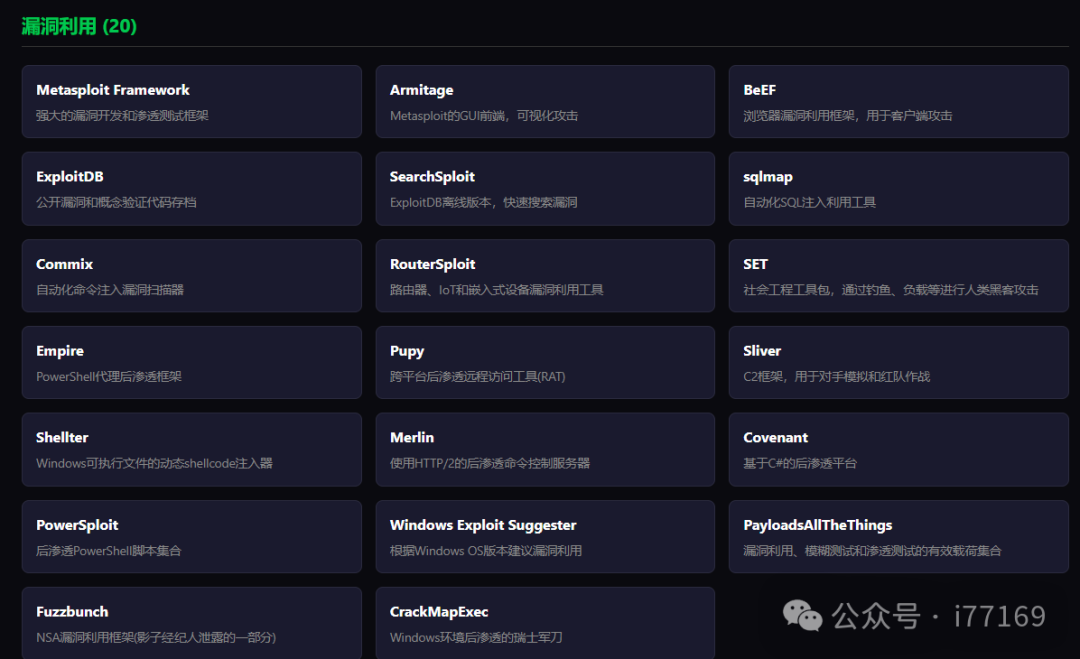Open the Merlin card

click(x=545, y=450)
